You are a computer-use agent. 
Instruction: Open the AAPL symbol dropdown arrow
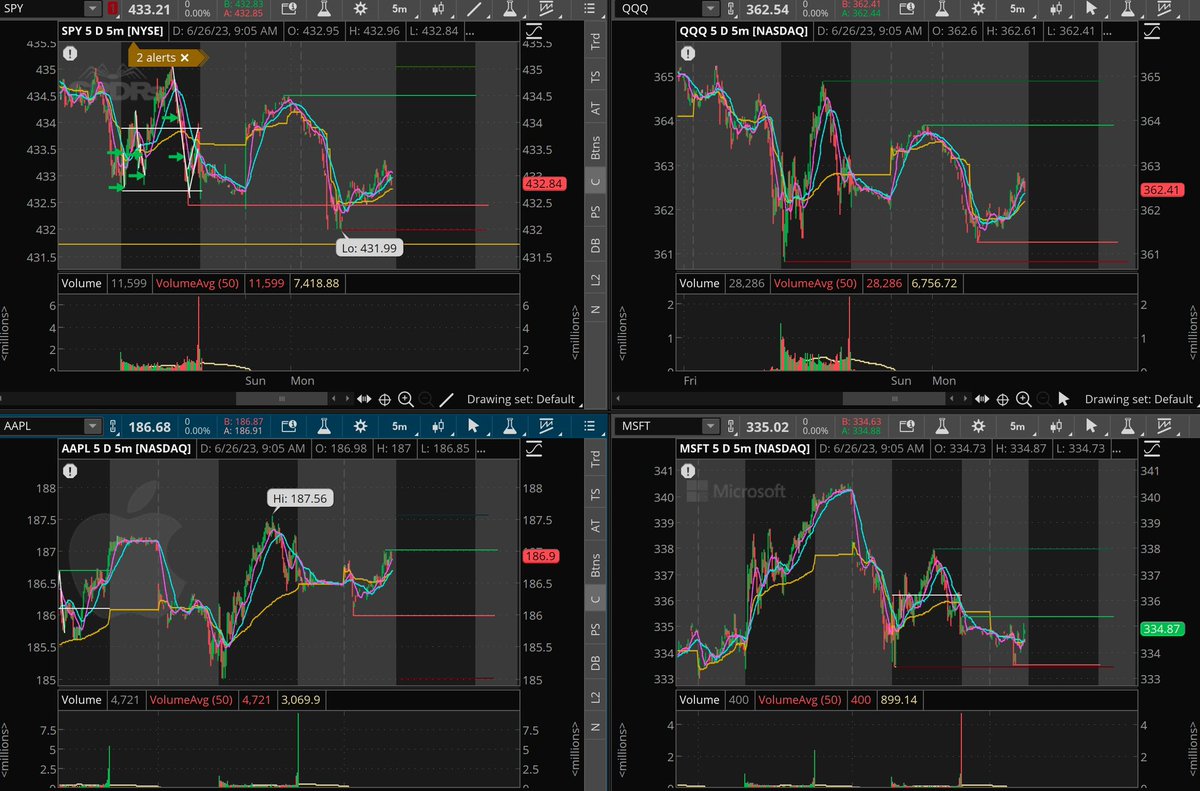pyautogui.click(x=92, y=427)
